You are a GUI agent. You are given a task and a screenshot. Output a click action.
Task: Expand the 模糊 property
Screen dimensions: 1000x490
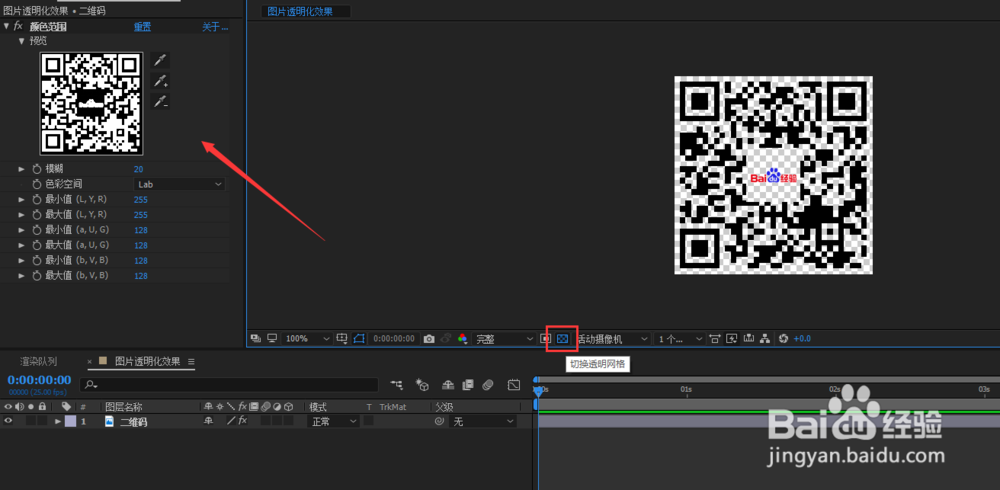[x=21, y=168]
